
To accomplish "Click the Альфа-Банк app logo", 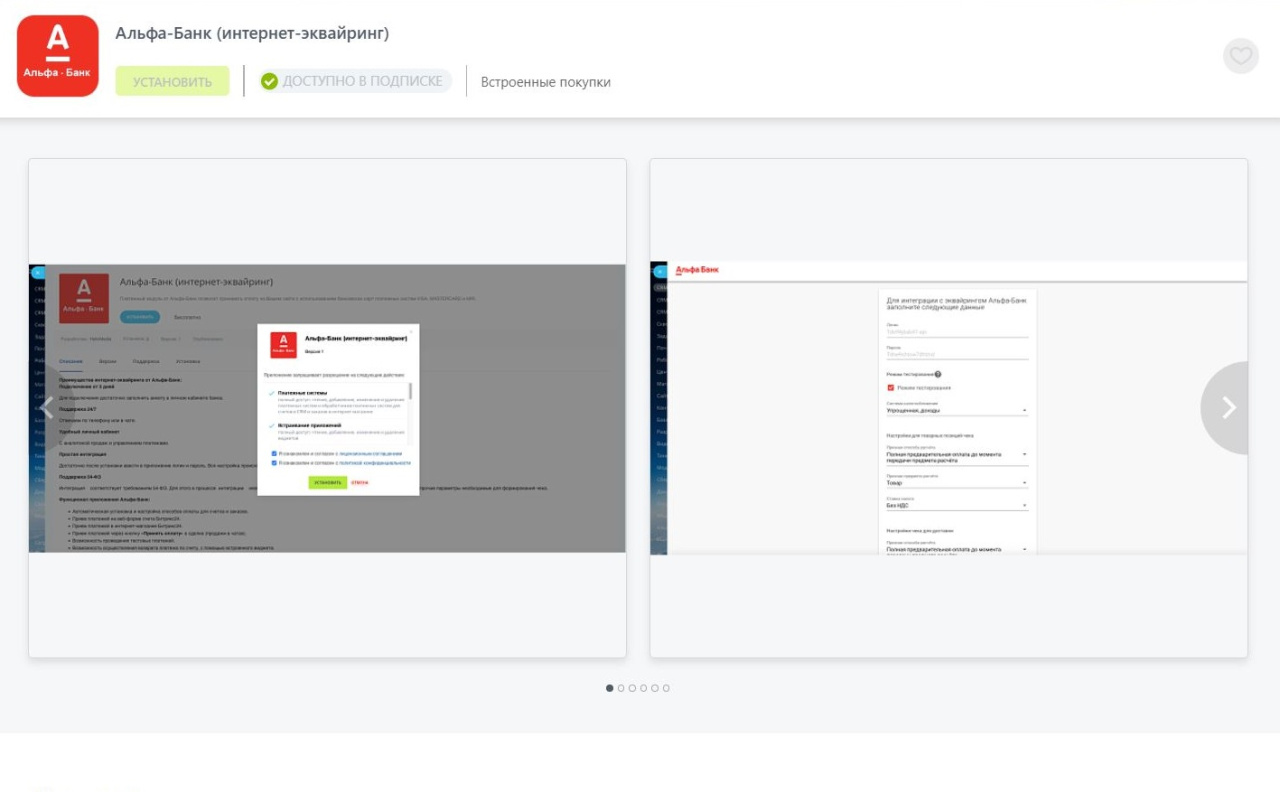I will tap(58, 56).
